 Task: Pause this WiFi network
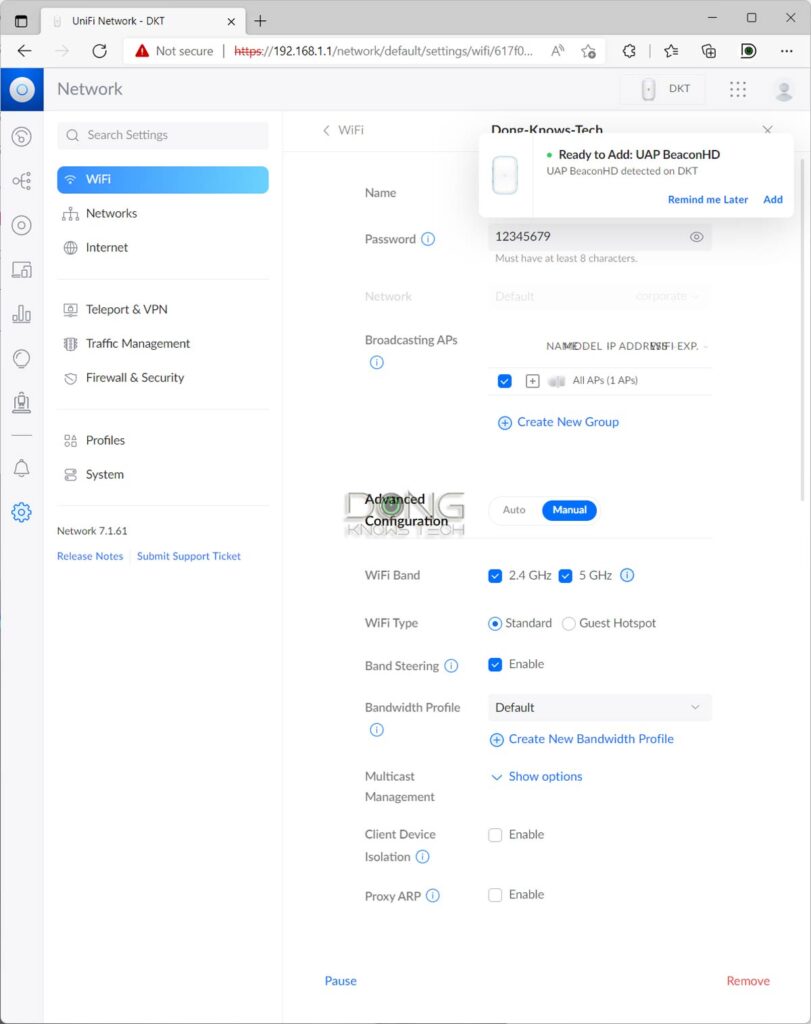coord(341,981)
